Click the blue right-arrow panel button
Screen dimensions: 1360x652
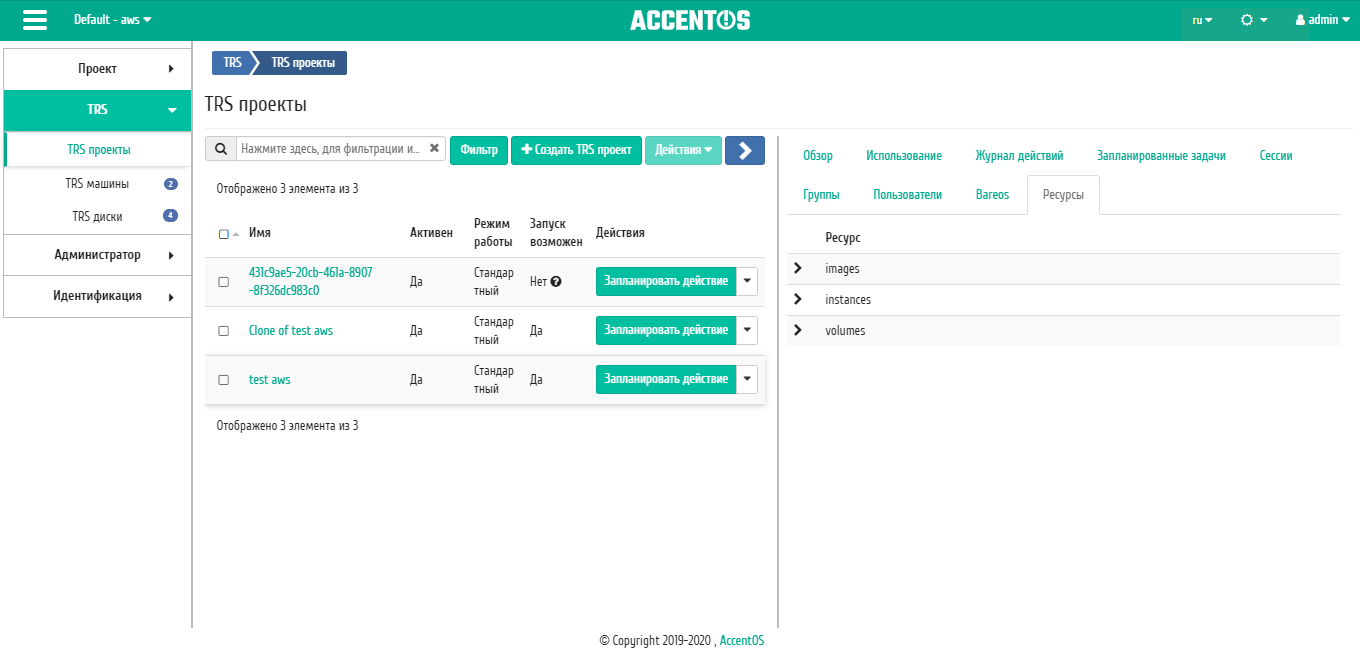click(745, 150)
